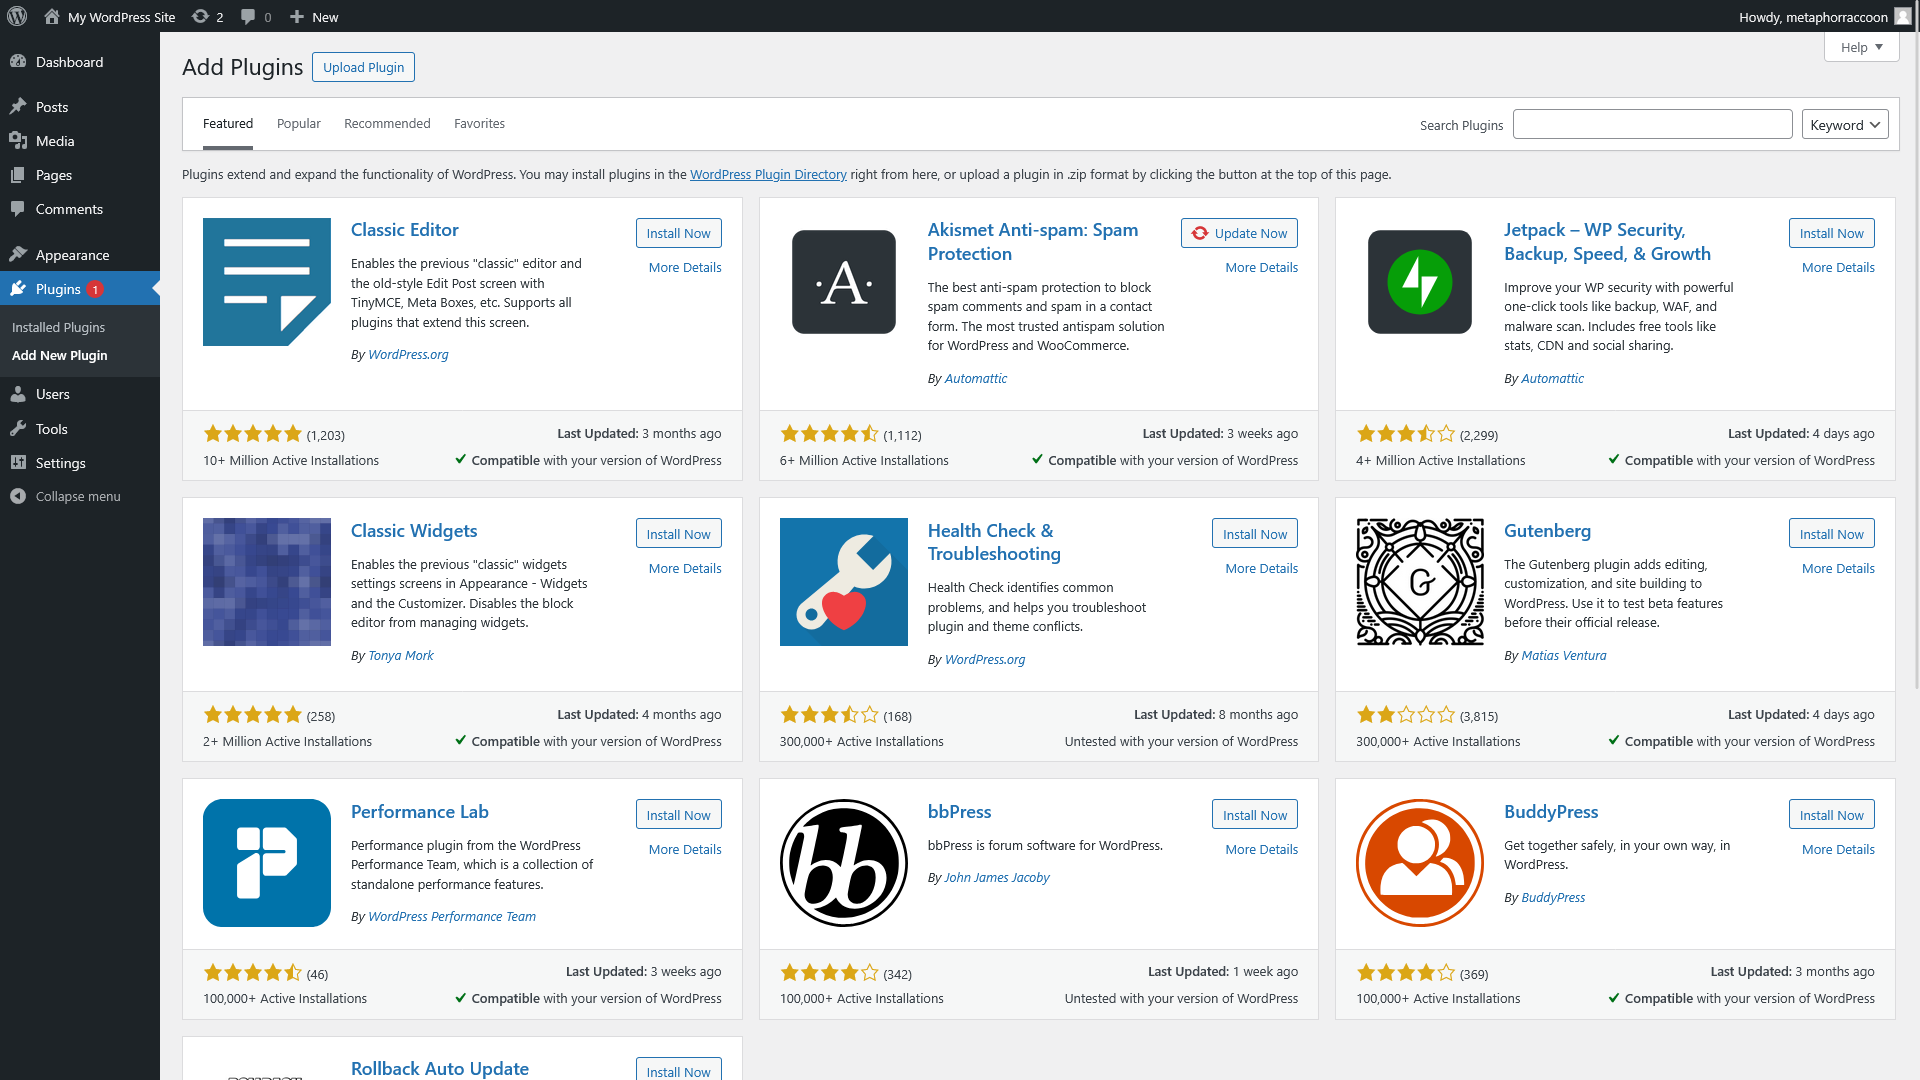This screenshot has height=1080, width=1920.
Task: Focus the Search Plugins input field
Action: click(x=1652, y=124)
